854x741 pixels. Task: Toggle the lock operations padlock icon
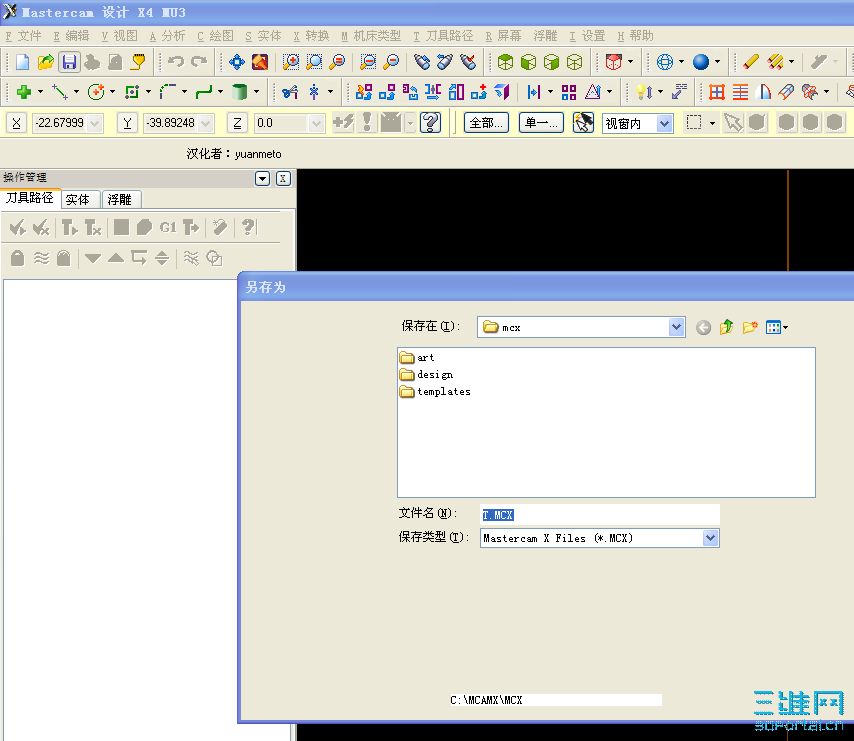17,258
